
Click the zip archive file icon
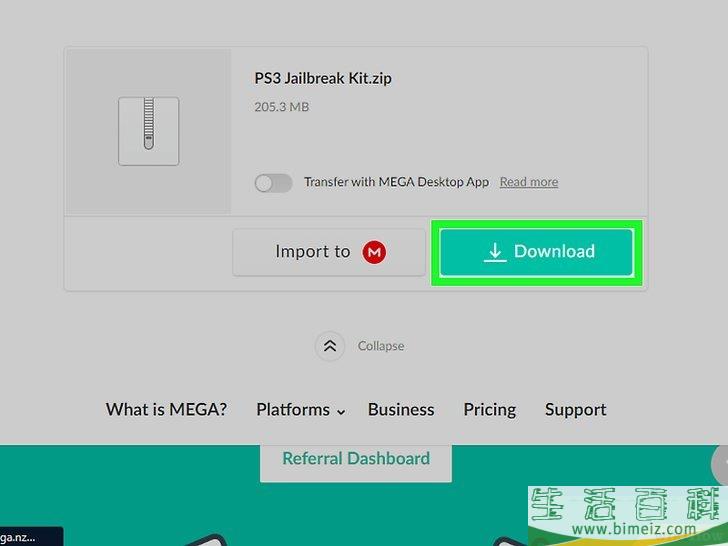click(149, 131)
